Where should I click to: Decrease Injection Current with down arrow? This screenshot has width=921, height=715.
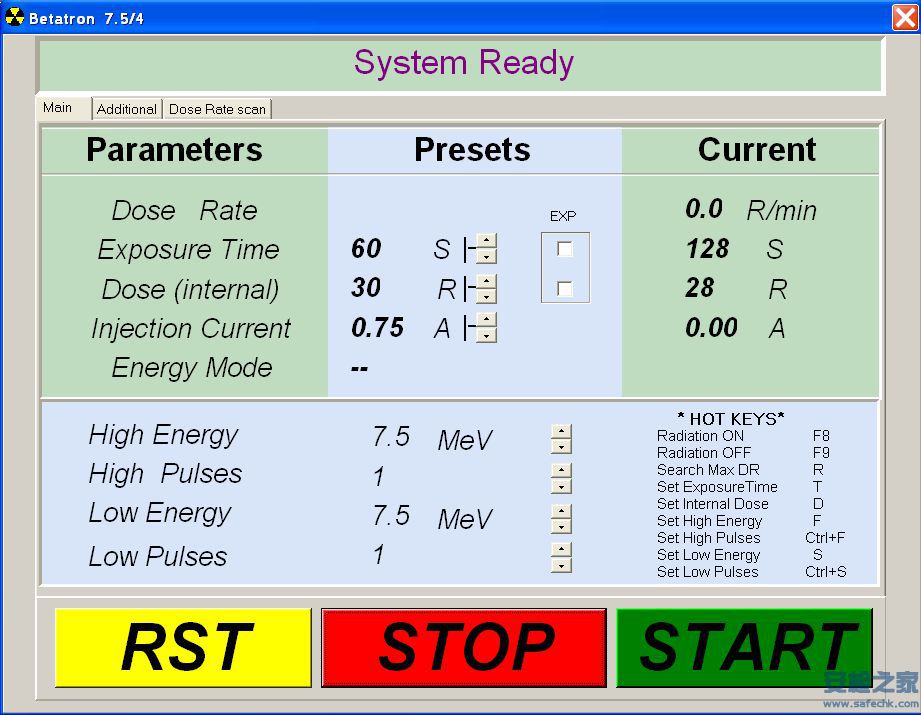pos(486,335)
